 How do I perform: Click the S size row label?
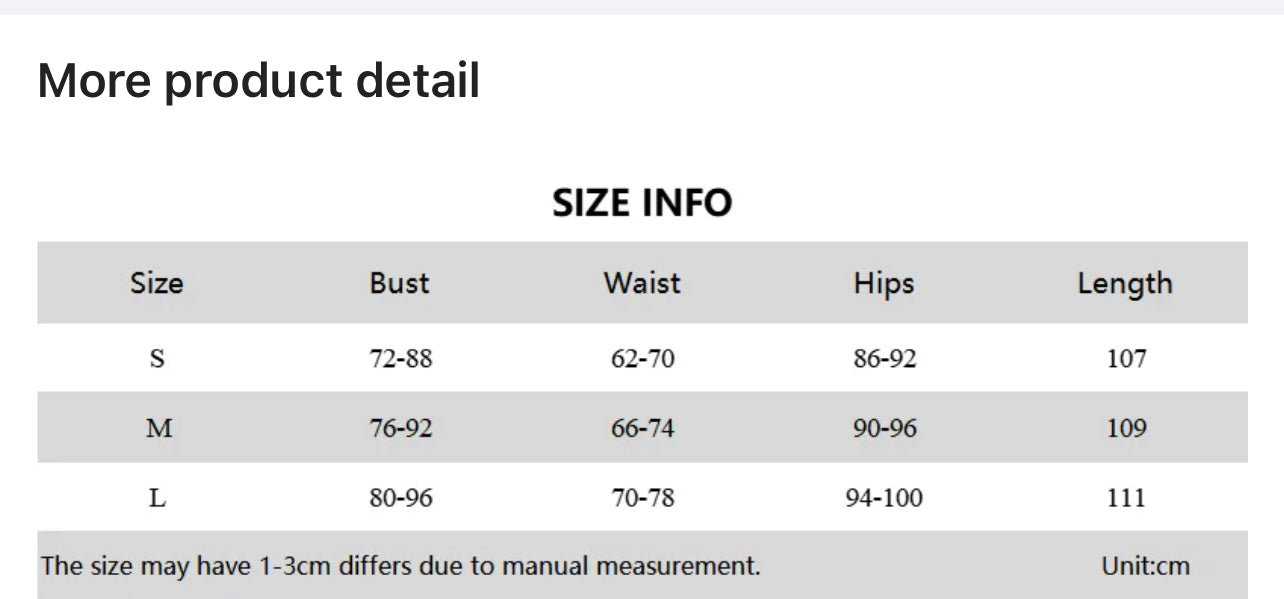point(157,358)
